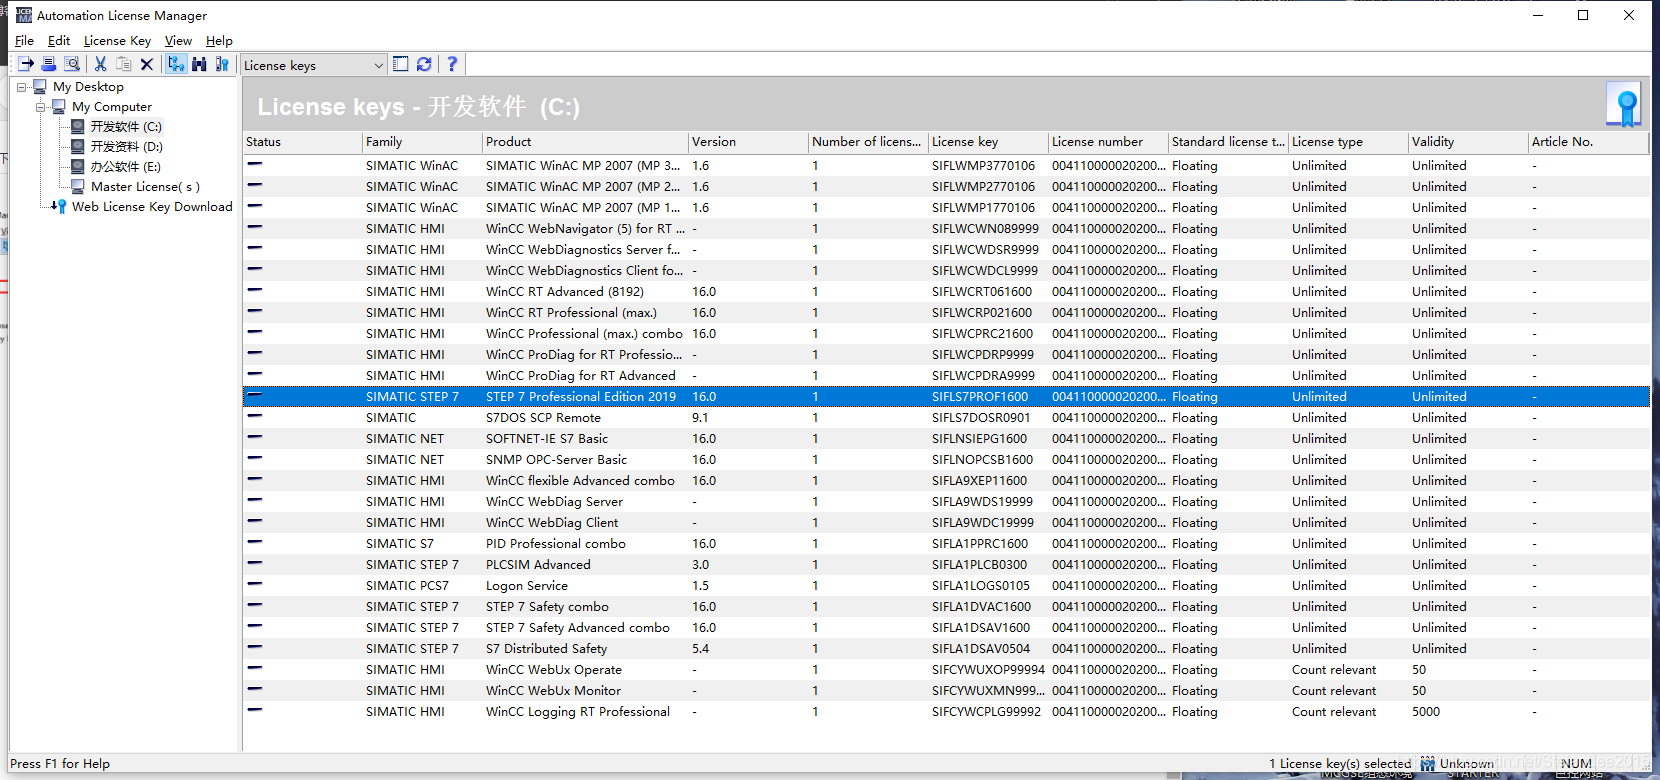Viewport: 1660px width, 780px height.
Task: Select the WinCC WebNavigator (5) for RT row
Action: (946, 229)
